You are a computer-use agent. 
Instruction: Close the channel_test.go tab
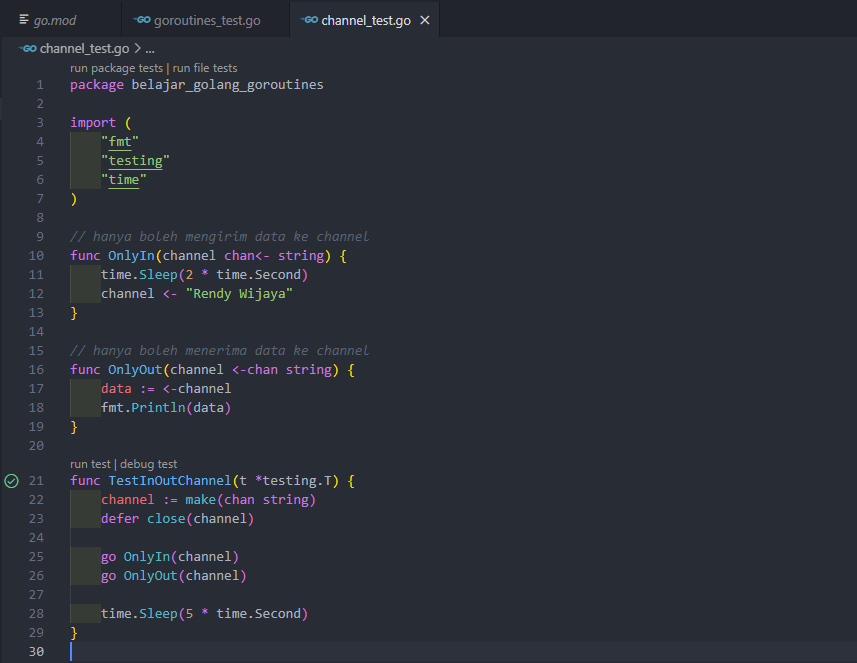[x=425, y=20]
